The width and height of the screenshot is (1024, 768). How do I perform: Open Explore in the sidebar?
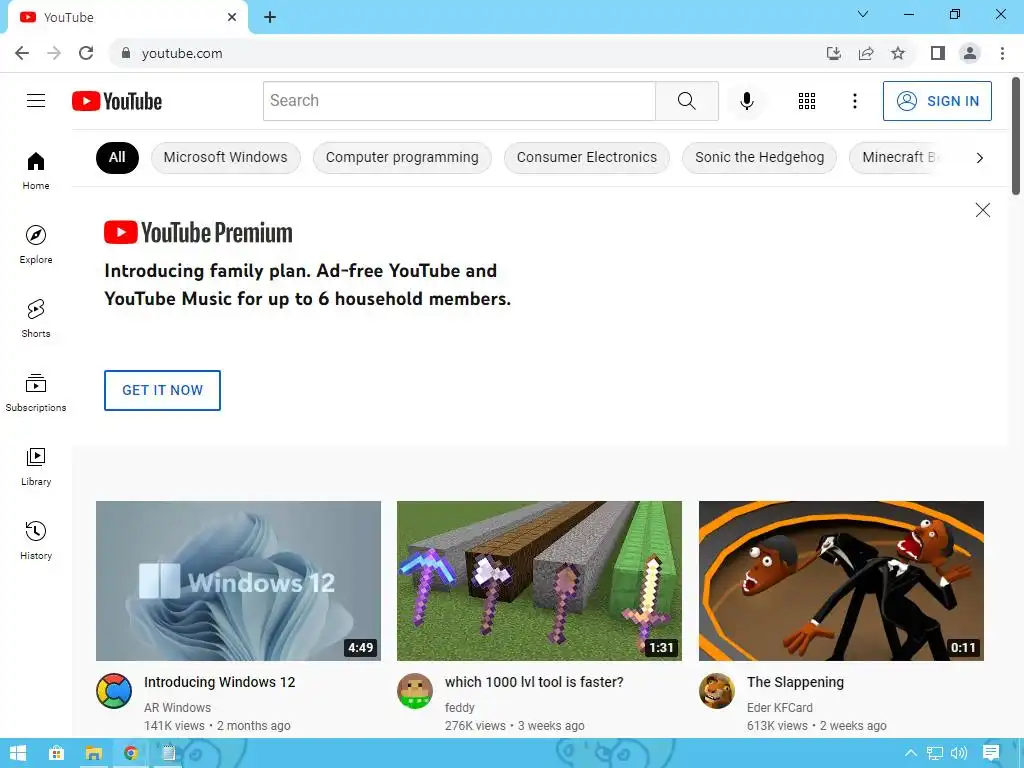(36, 244)
